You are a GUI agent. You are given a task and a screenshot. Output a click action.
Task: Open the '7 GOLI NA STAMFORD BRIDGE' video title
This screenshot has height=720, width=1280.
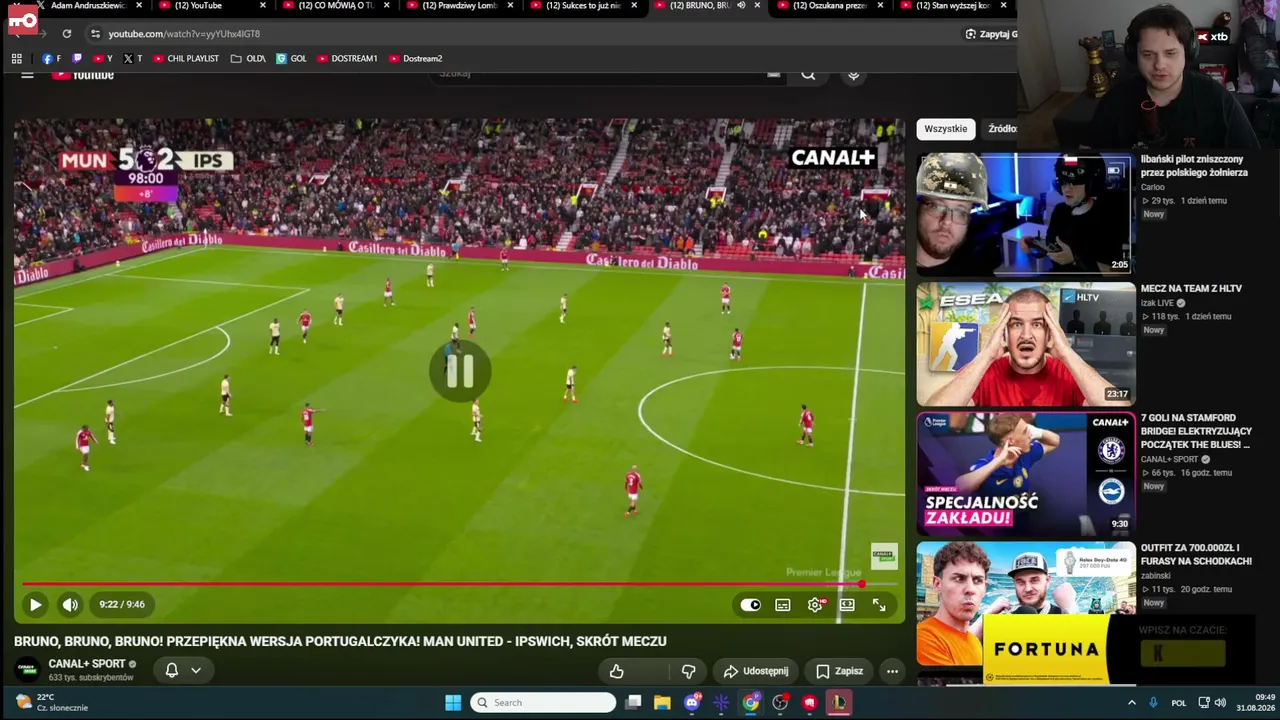pos(1196,431)
